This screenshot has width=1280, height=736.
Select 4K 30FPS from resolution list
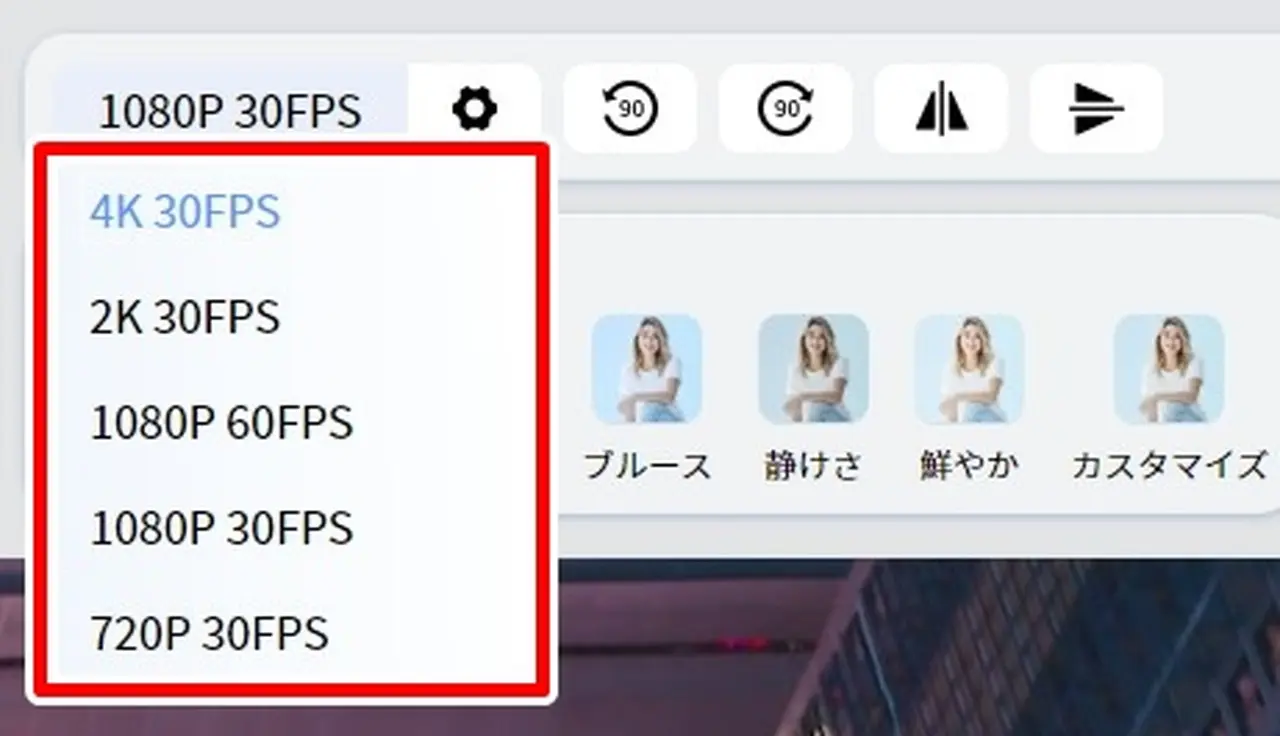(x=185, y=212)
